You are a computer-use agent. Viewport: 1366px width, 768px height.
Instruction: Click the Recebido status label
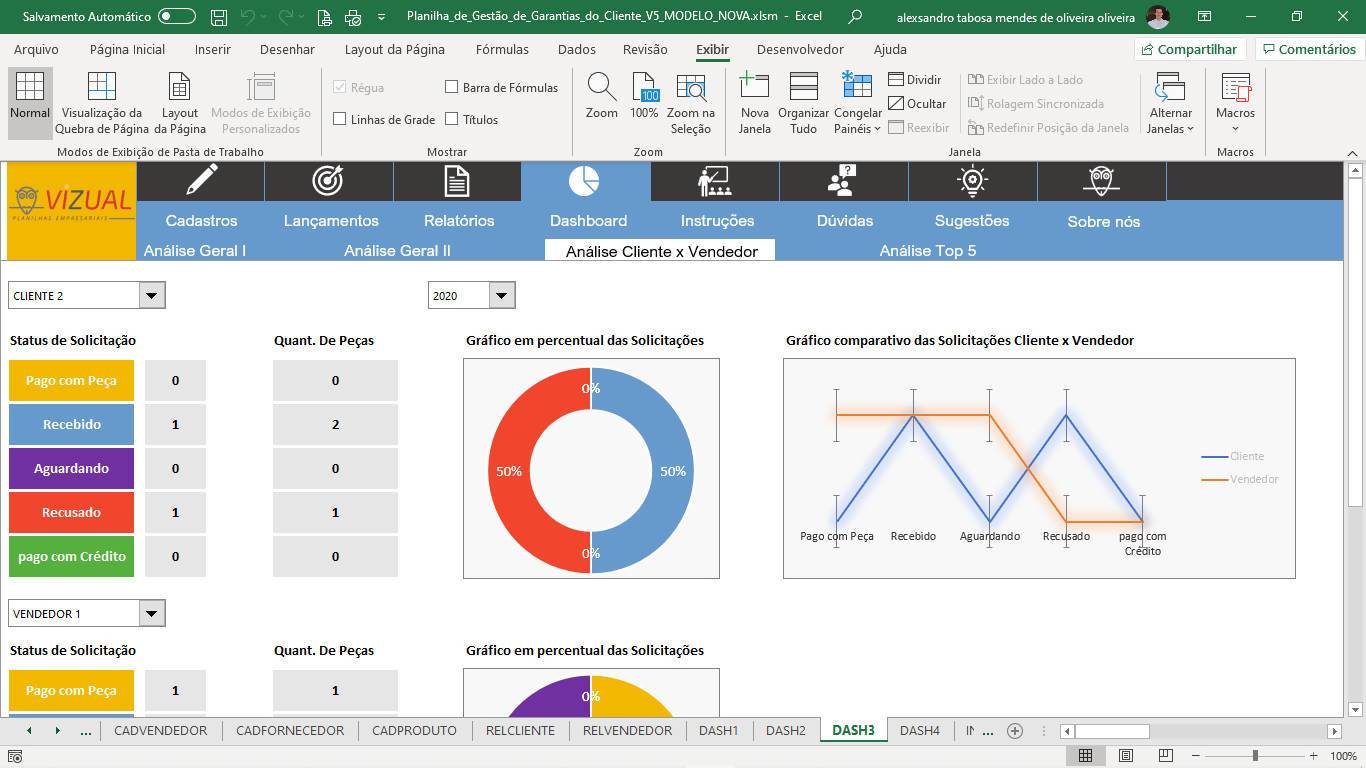click(72, 424)
